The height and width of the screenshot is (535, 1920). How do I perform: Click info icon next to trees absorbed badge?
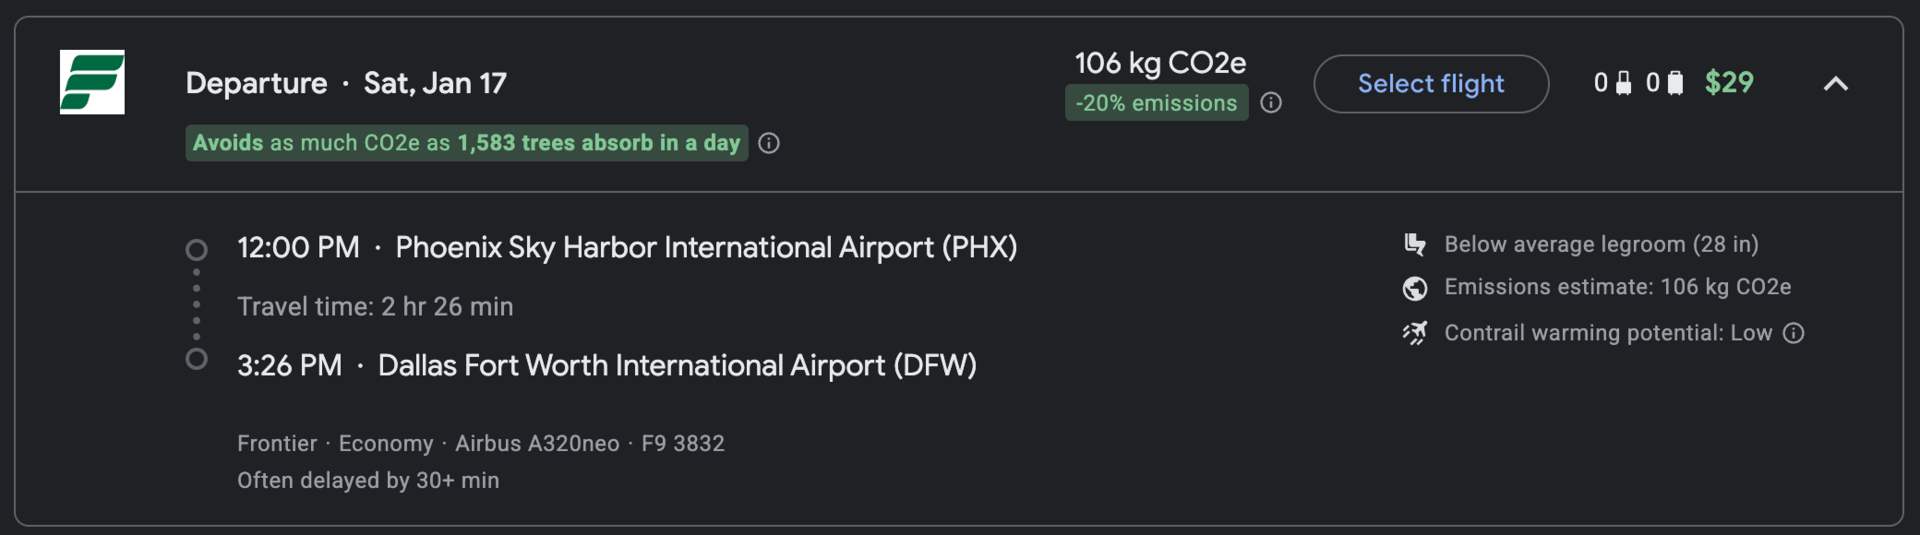tap(769, 143)
